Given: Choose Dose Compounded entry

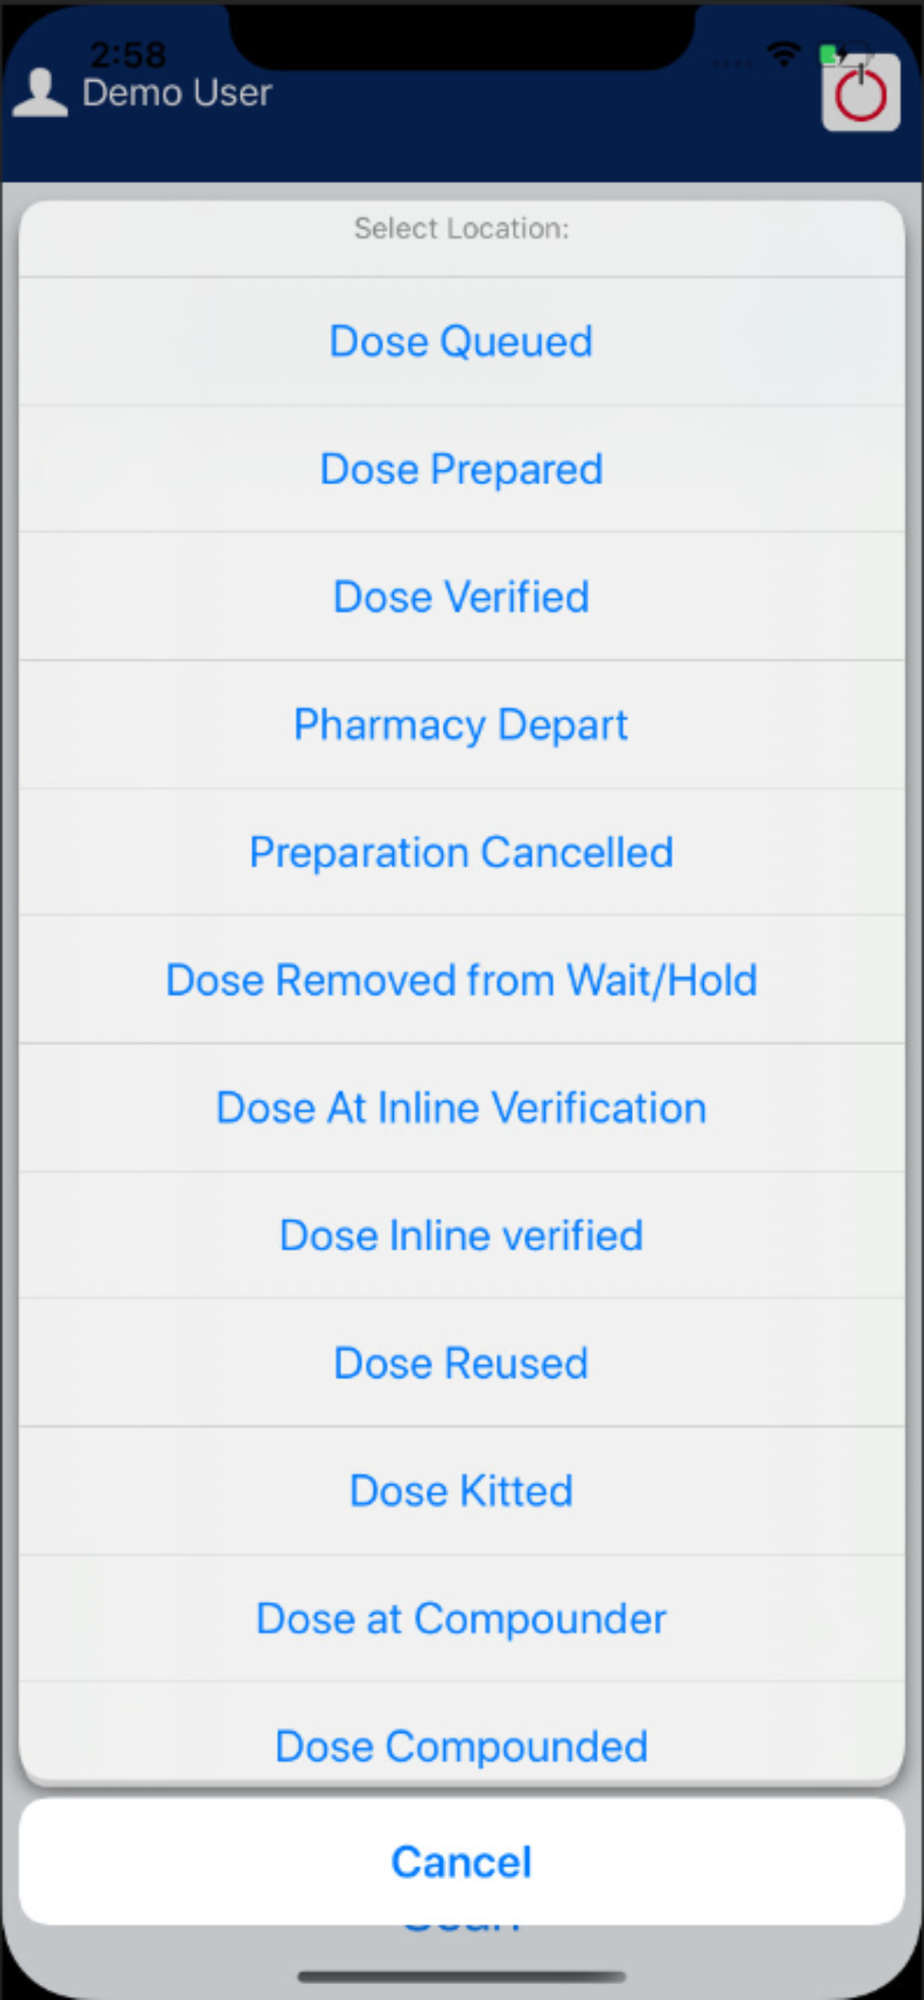Looking at the screenshot, I should [x=461, y=1746].
